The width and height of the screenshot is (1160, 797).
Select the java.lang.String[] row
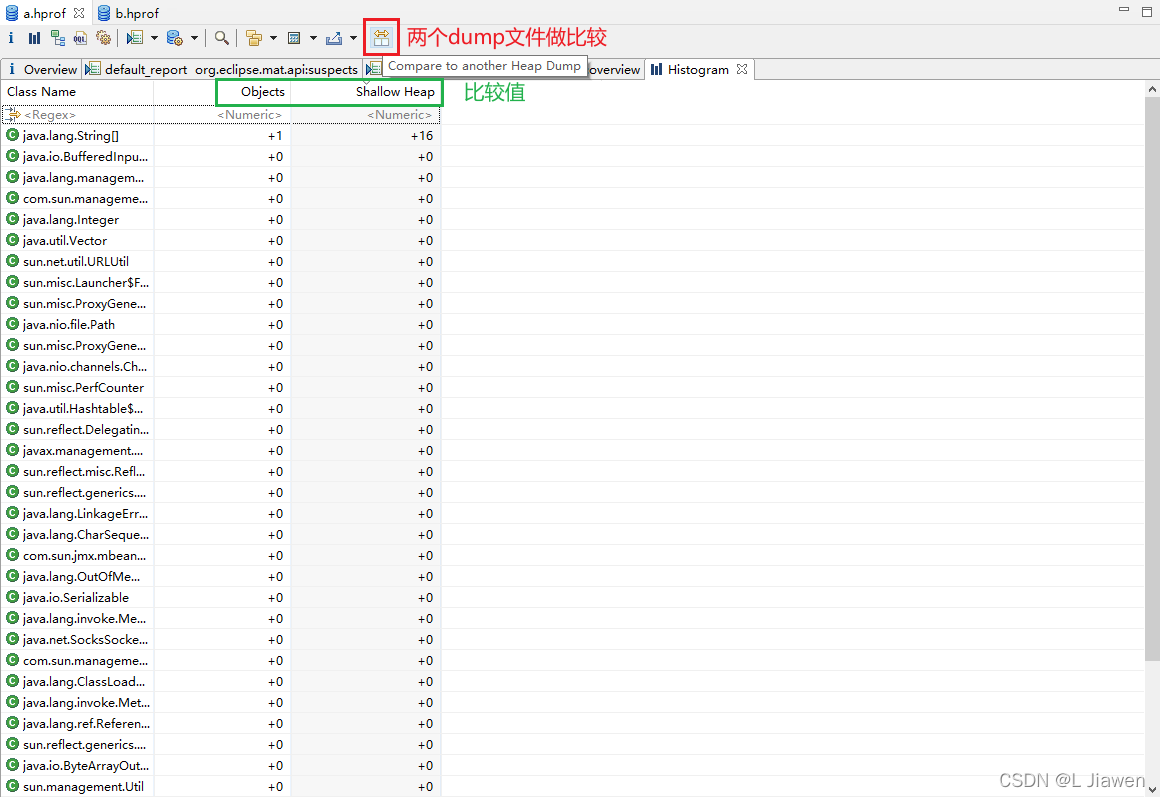coord(220,135)
